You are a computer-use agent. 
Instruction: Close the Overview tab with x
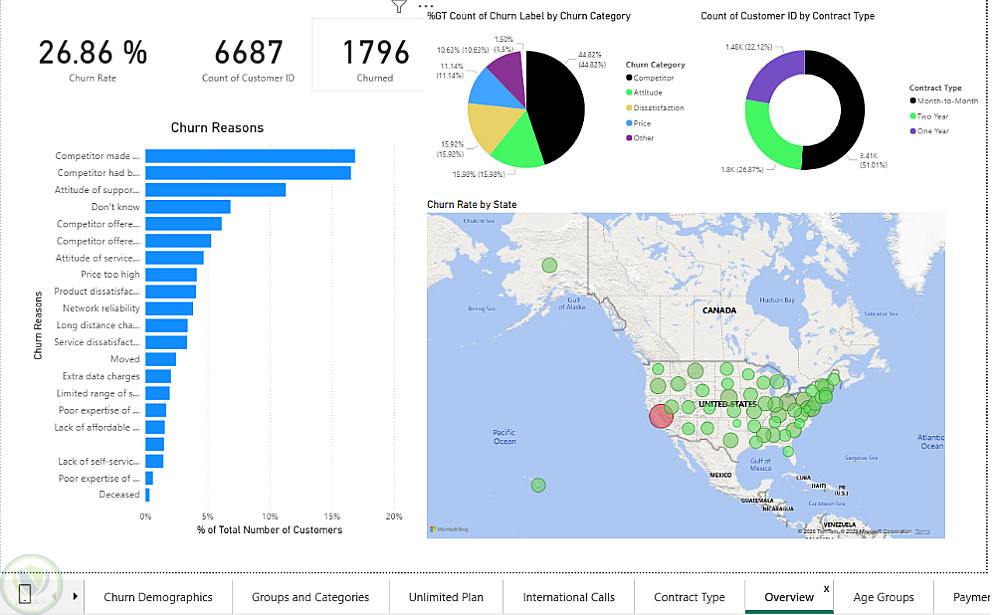tap(827, 588)
